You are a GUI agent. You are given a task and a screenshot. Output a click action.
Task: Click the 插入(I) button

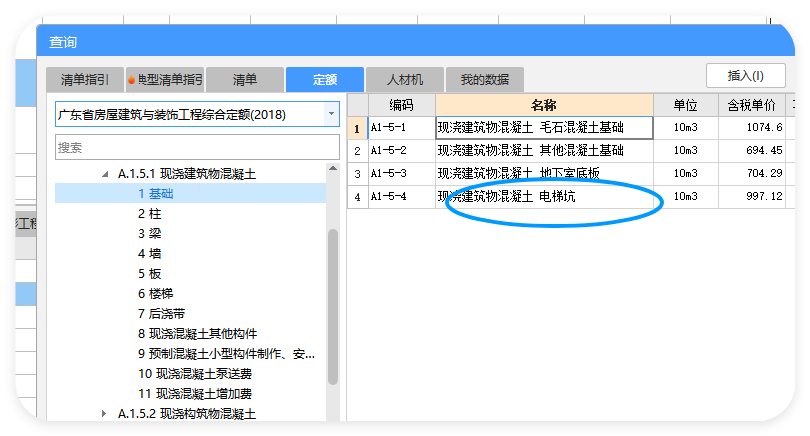pos(745,75)
